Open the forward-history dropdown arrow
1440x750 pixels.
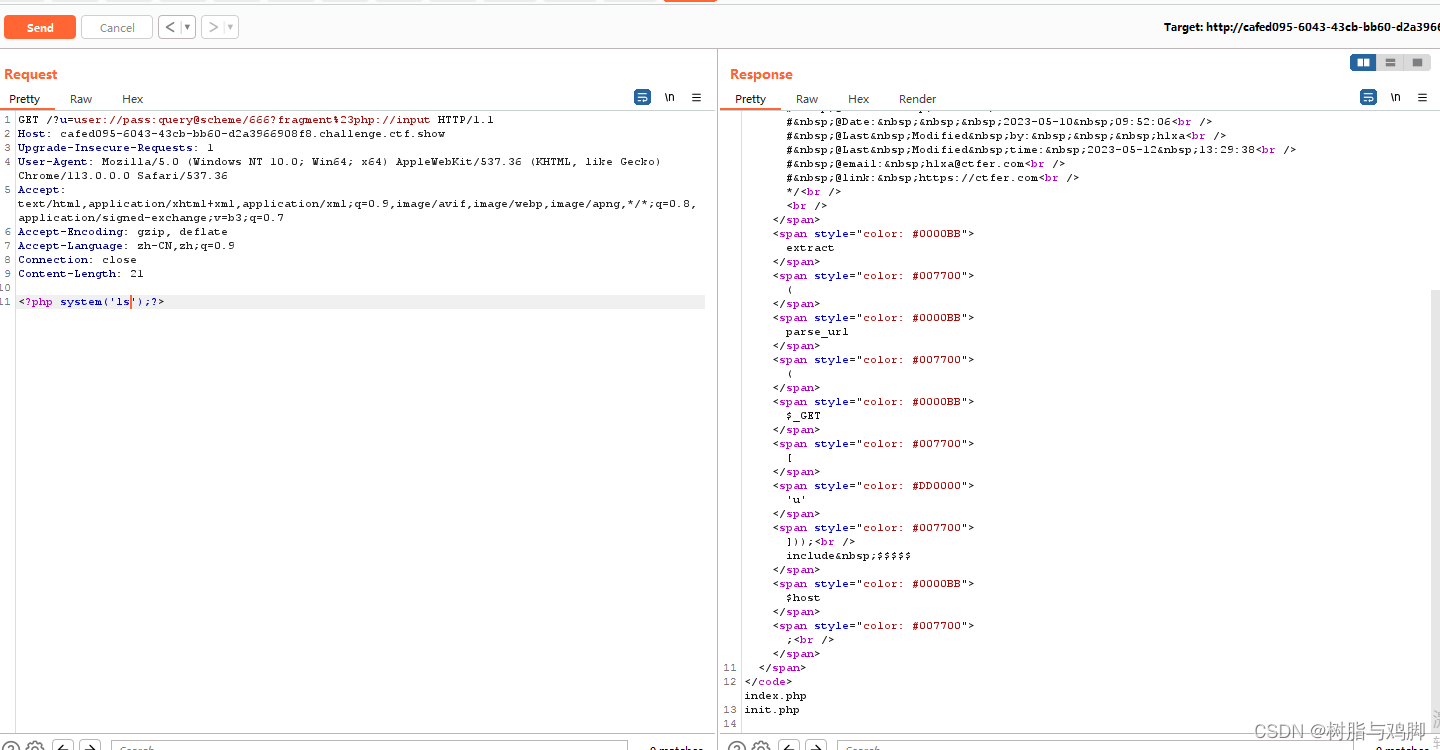pyautogui.click(x=231, y=28)
